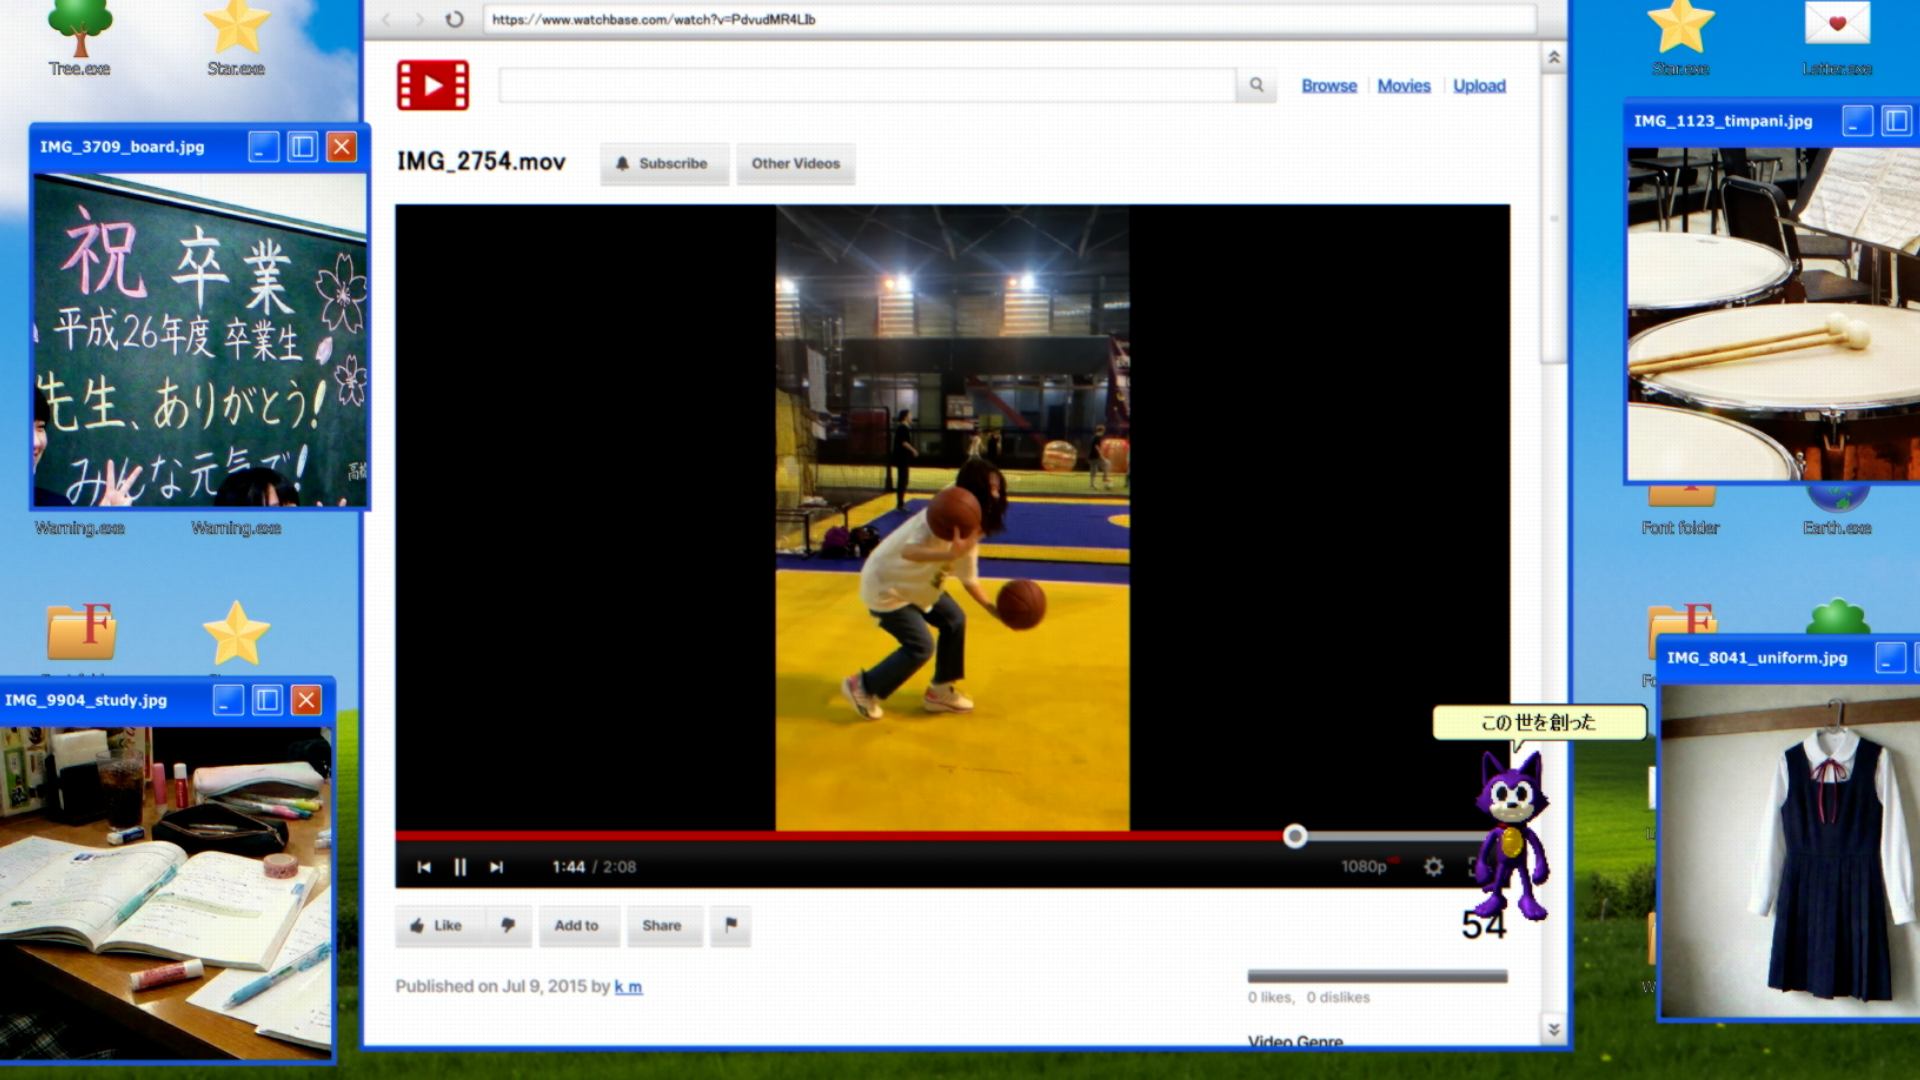The height and width of the screenshot is (1080, 1920).
Task: Expand the Share options
Action: (x=661, y=925)
